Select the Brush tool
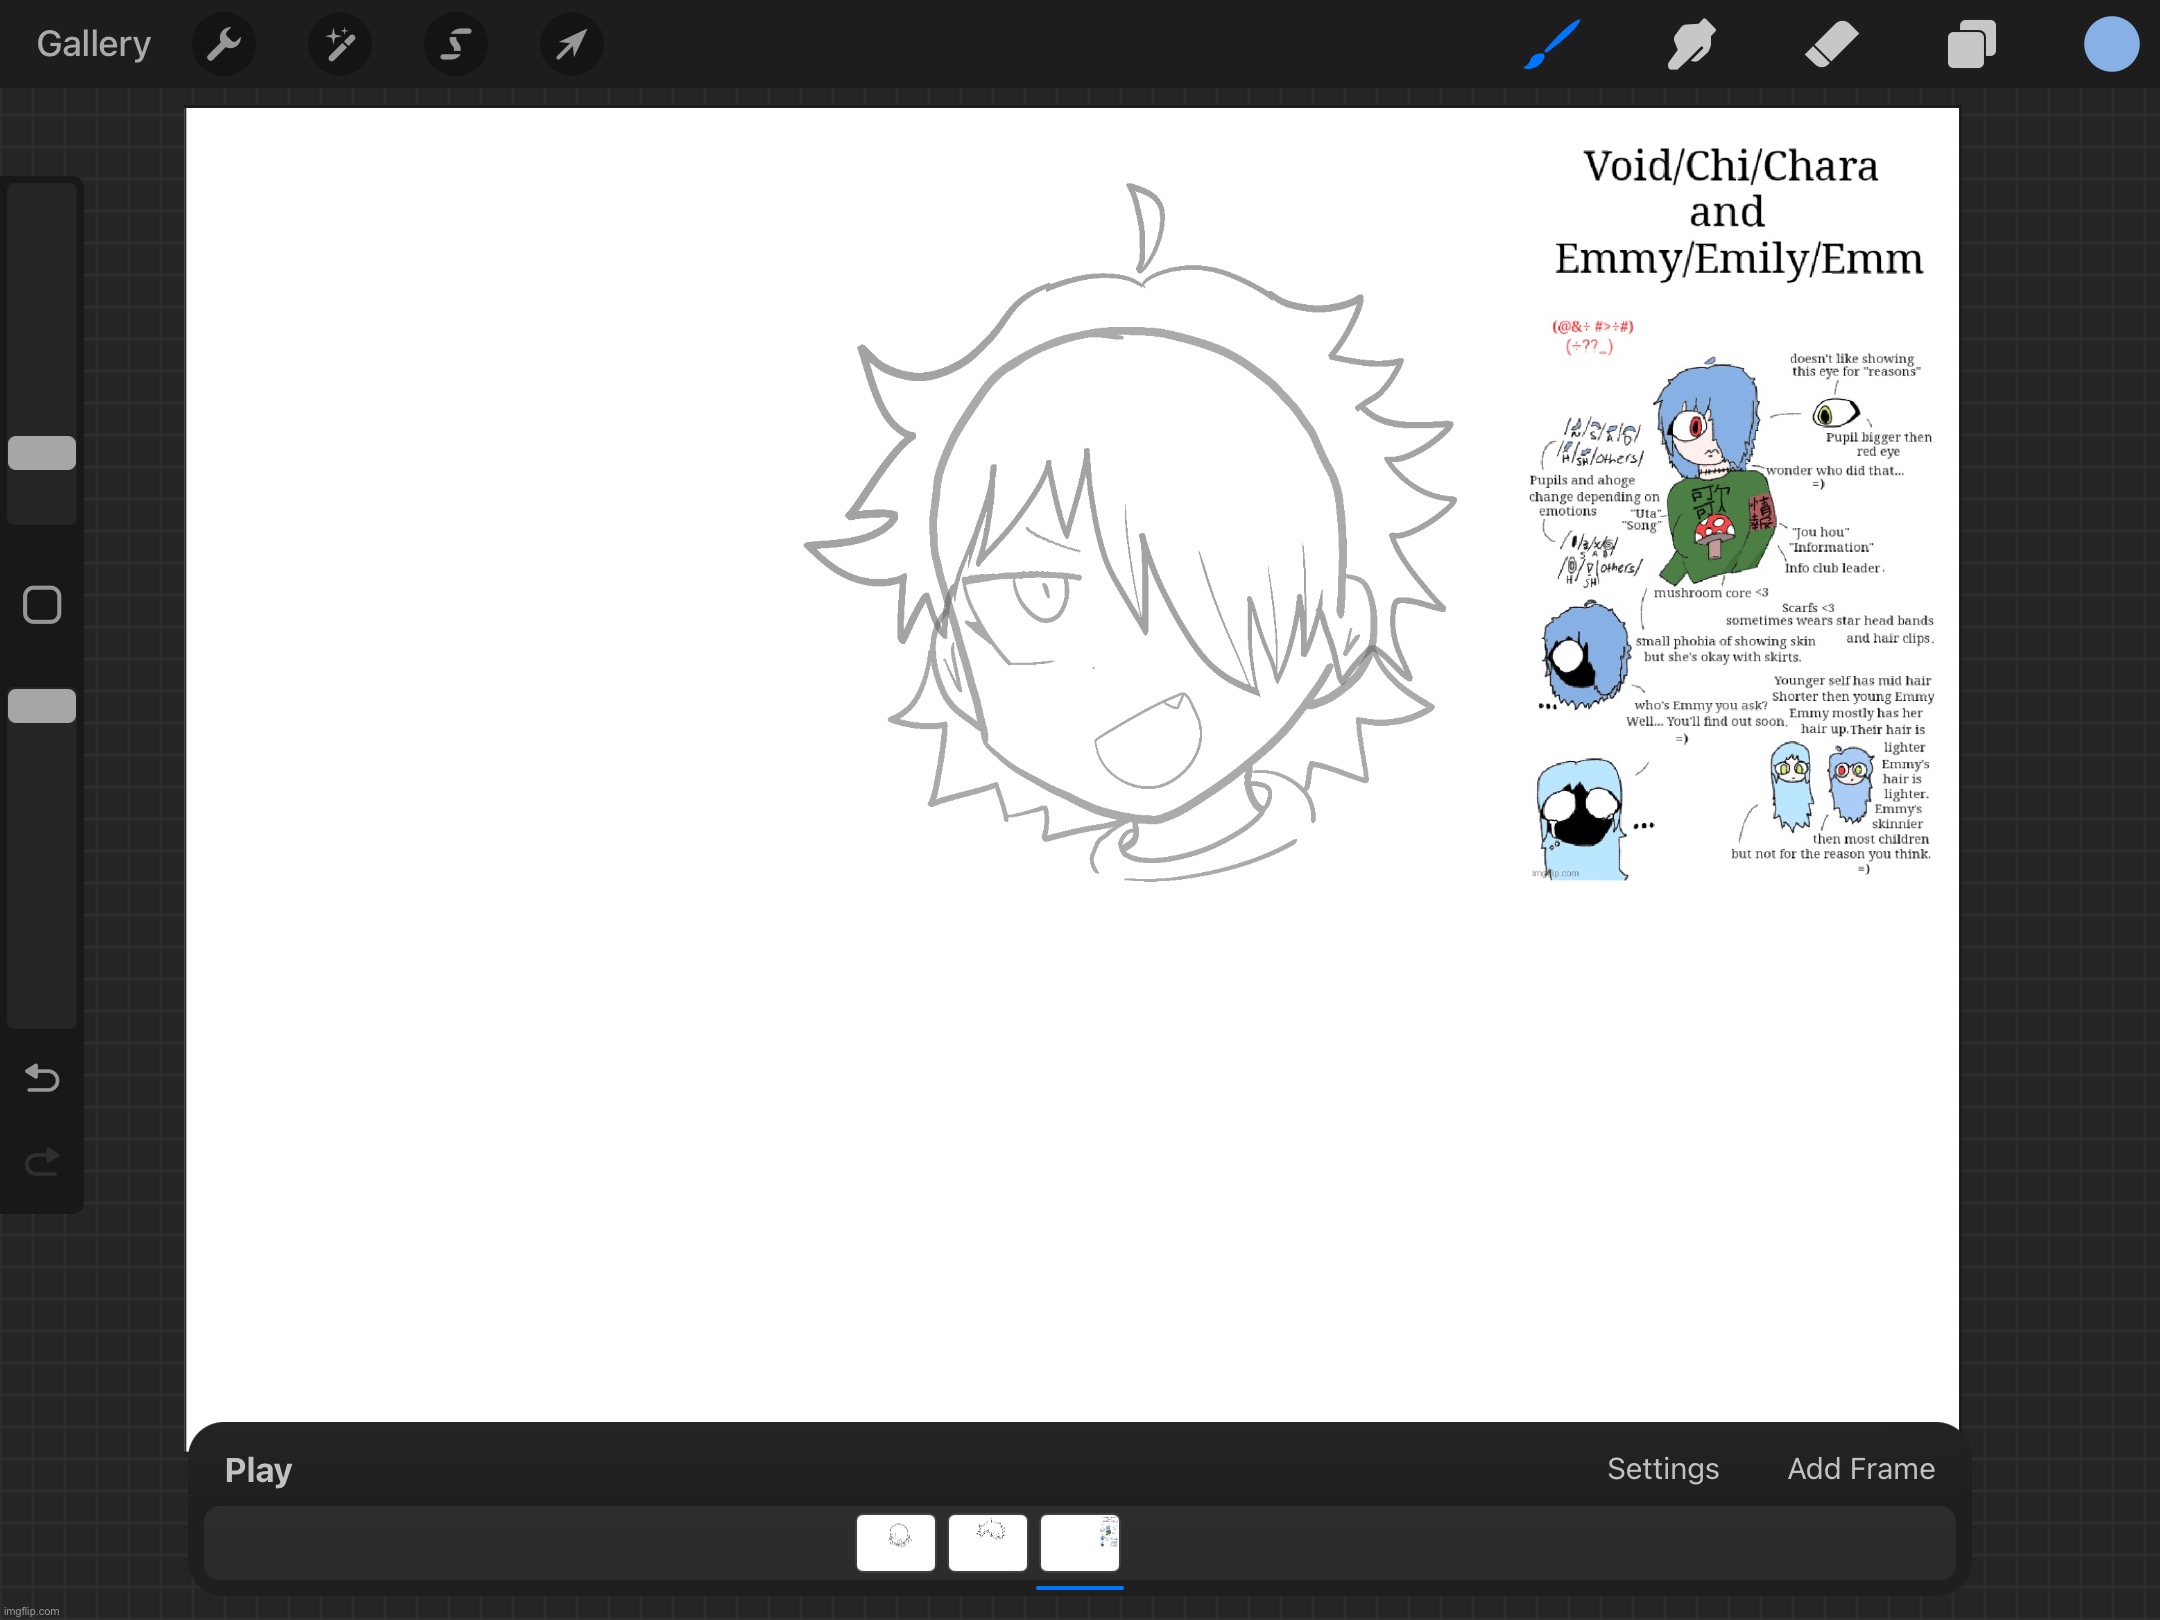The height and width of the screenshot is (1620, 2160). coord(1552,44)
